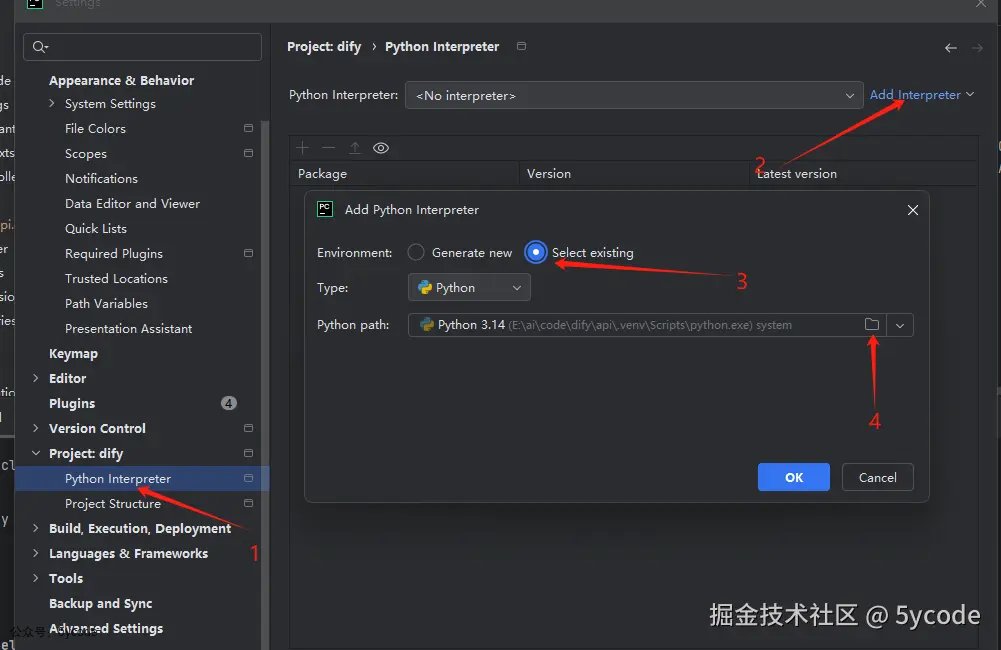Expand the Editor section

tap(36, 378)
